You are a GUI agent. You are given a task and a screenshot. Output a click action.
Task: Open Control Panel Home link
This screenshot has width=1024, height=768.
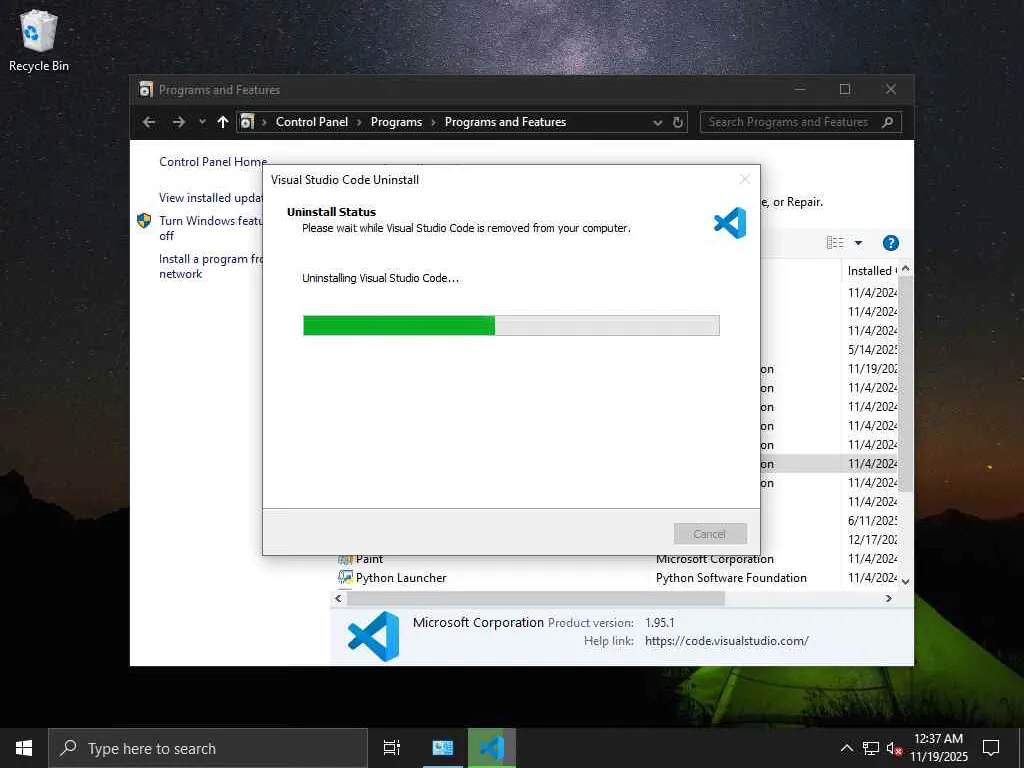[213, 161]
